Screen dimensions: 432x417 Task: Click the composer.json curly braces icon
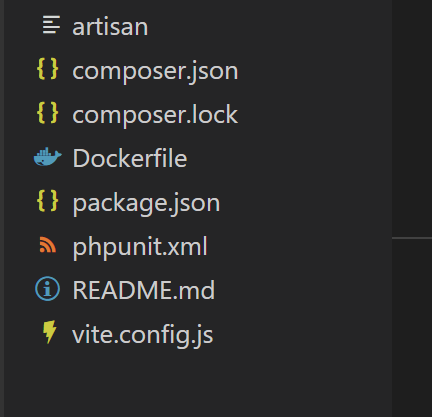coord(48,69)
